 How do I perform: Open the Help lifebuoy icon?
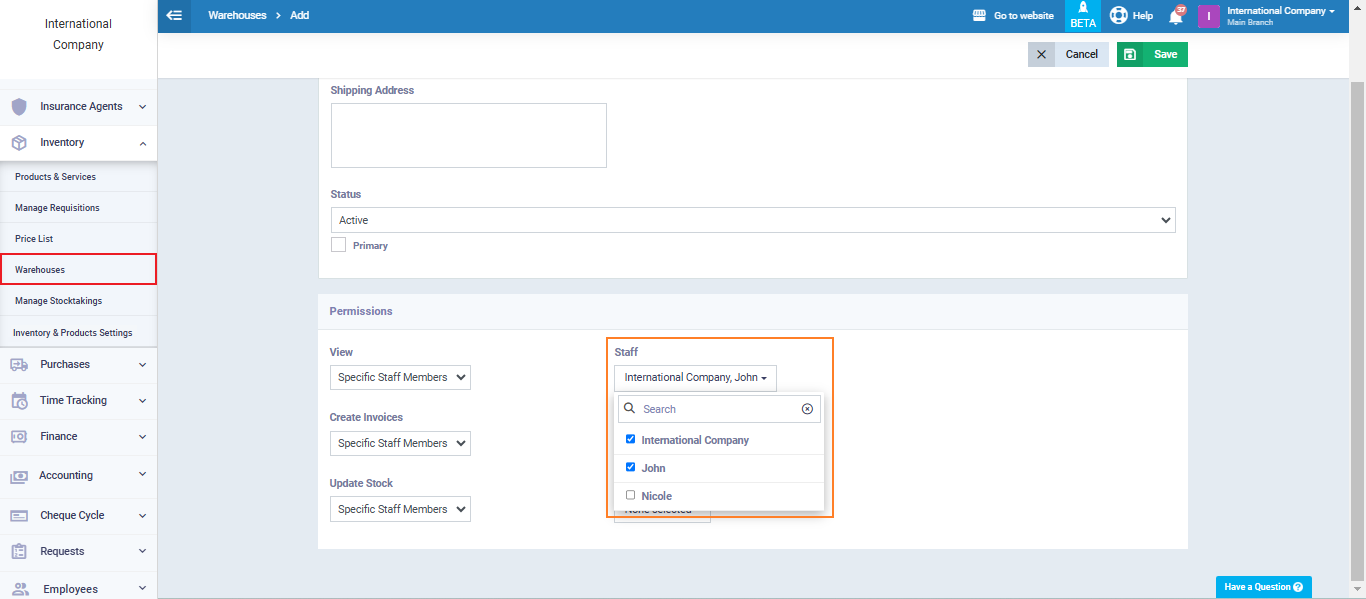(x=1119, y=16)
